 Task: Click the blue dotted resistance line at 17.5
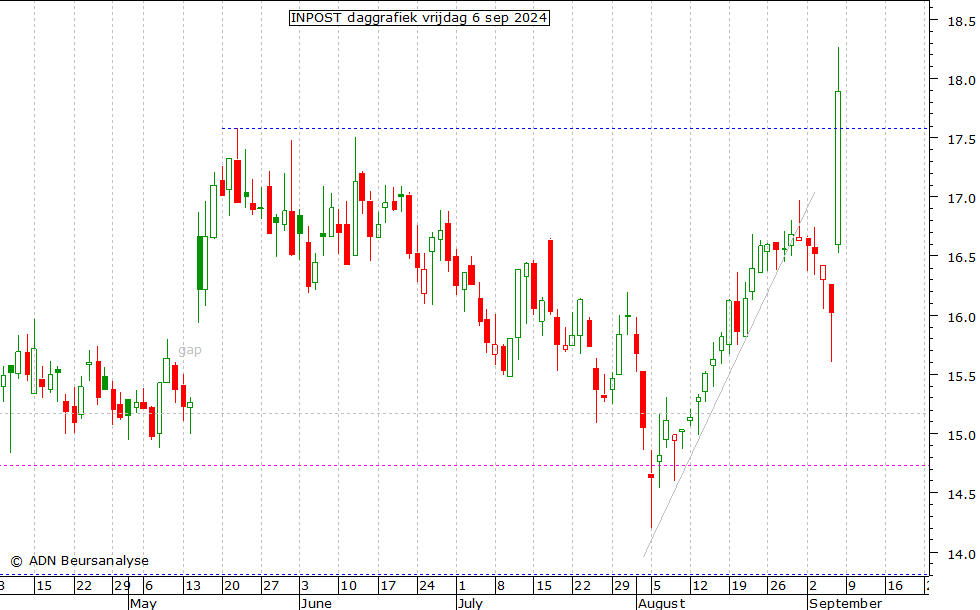pyautogui.click(x=575, y=129)
